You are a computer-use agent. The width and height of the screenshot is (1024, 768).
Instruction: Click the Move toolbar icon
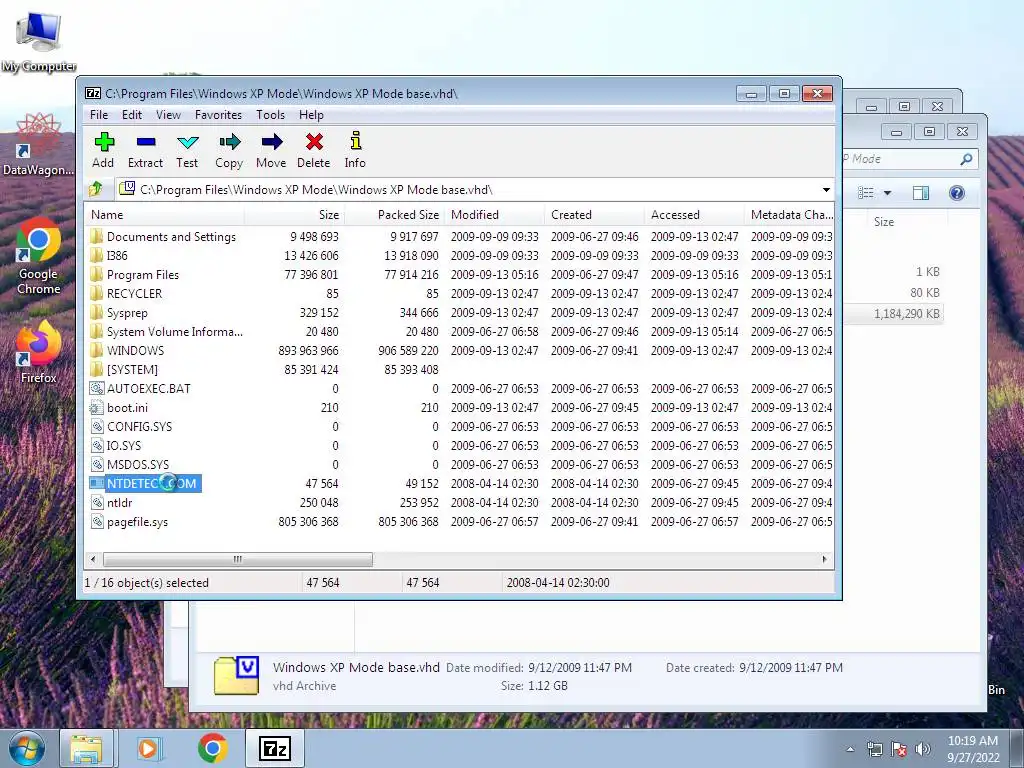coord(271,150)
